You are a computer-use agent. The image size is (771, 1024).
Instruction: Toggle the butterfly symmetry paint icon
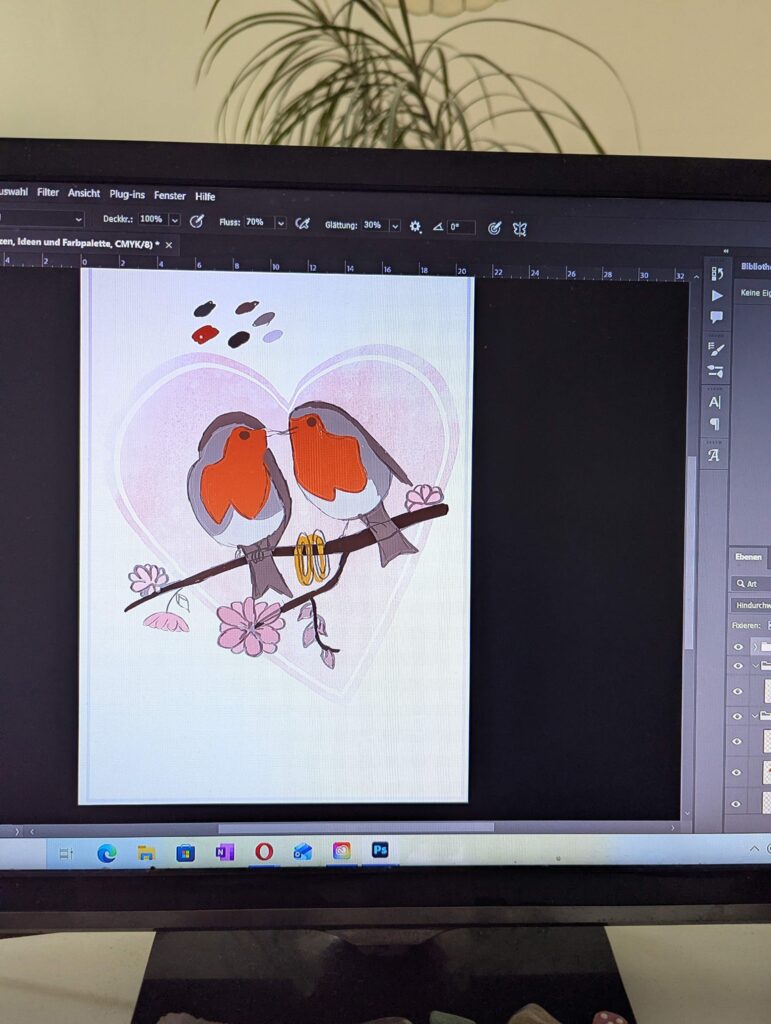[520, 228]
